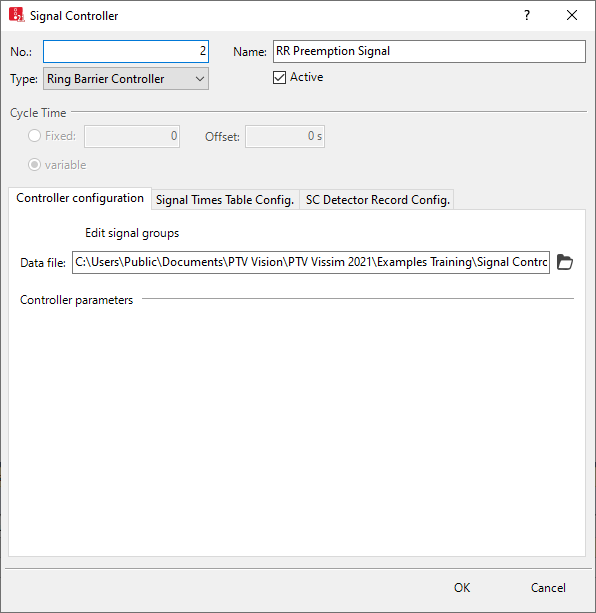Select the variable cycle time radio button

[x=34, y=165]
